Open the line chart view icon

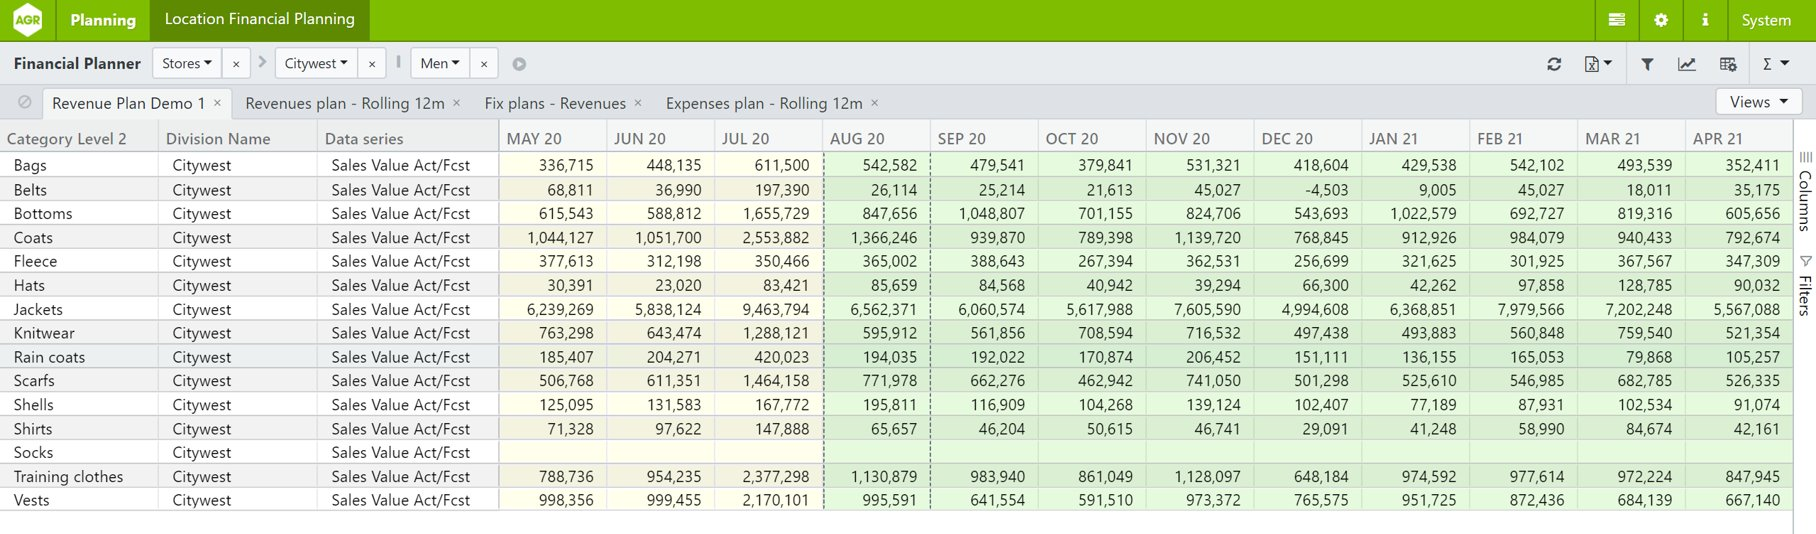[1687, 64]
